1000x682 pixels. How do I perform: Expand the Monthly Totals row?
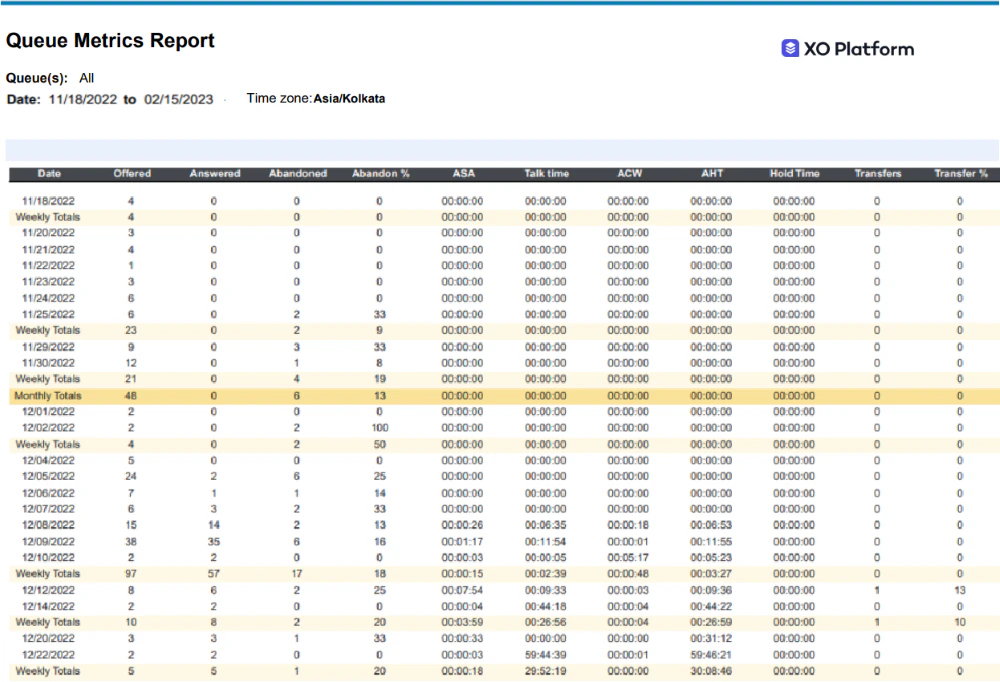click(46, 395)
